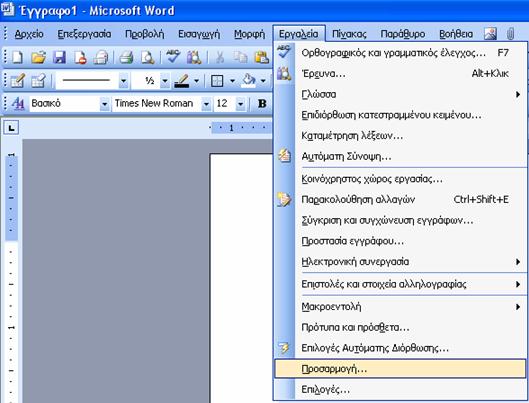Click in the Βασικό style name field
Viewport: 529px width, 403px height.
(x=64, y=104)
